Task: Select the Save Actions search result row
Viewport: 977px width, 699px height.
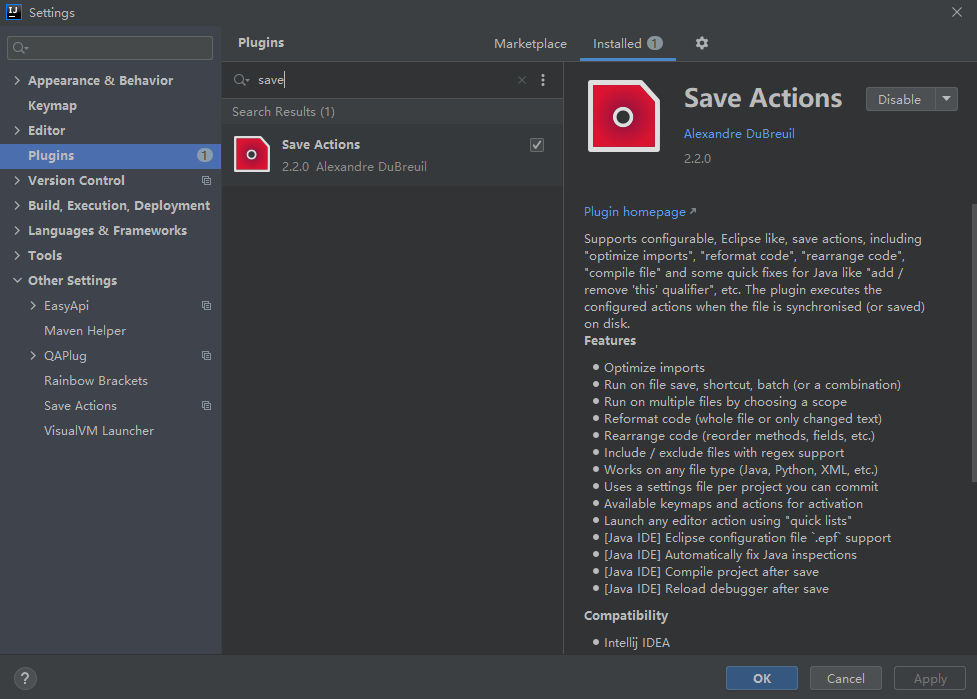Action: click(x=393, y=155)
